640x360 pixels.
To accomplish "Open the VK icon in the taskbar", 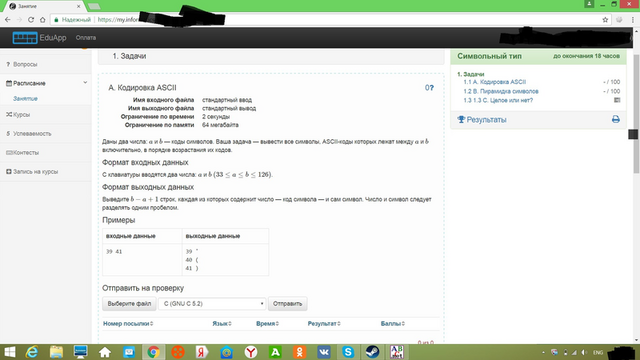I will tap(324, 352).
